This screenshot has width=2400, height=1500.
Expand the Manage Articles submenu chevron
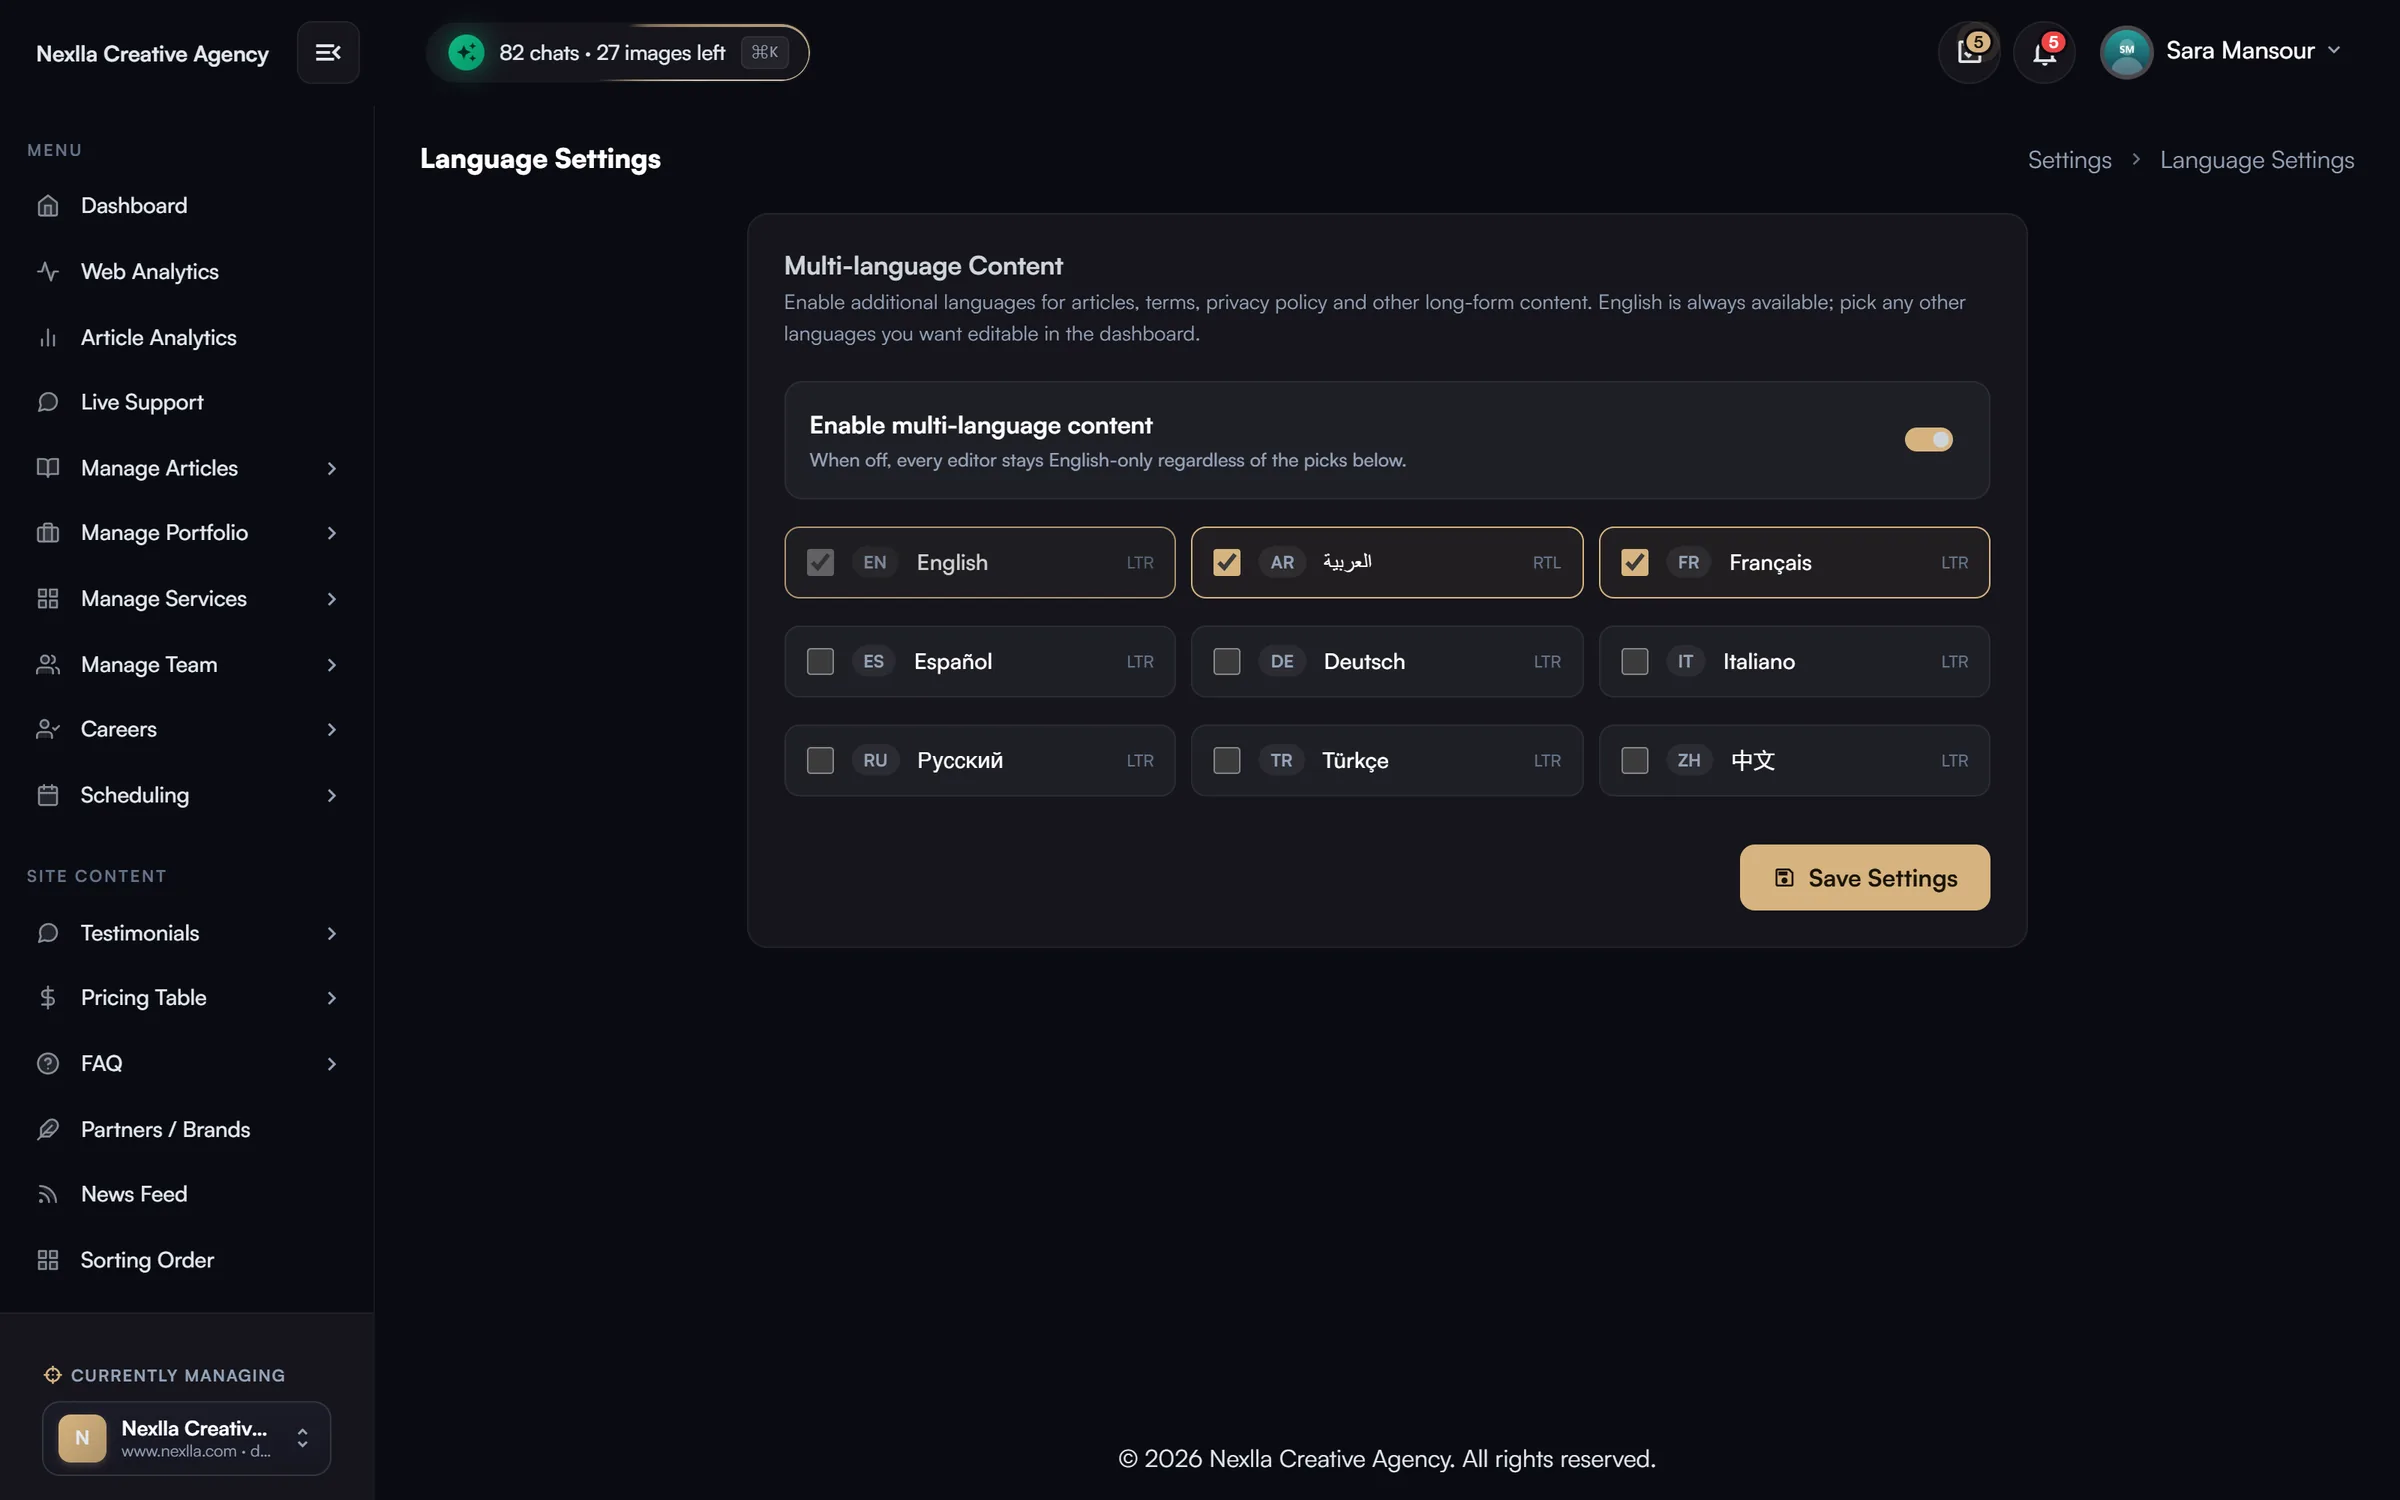[x=331, y=468]
